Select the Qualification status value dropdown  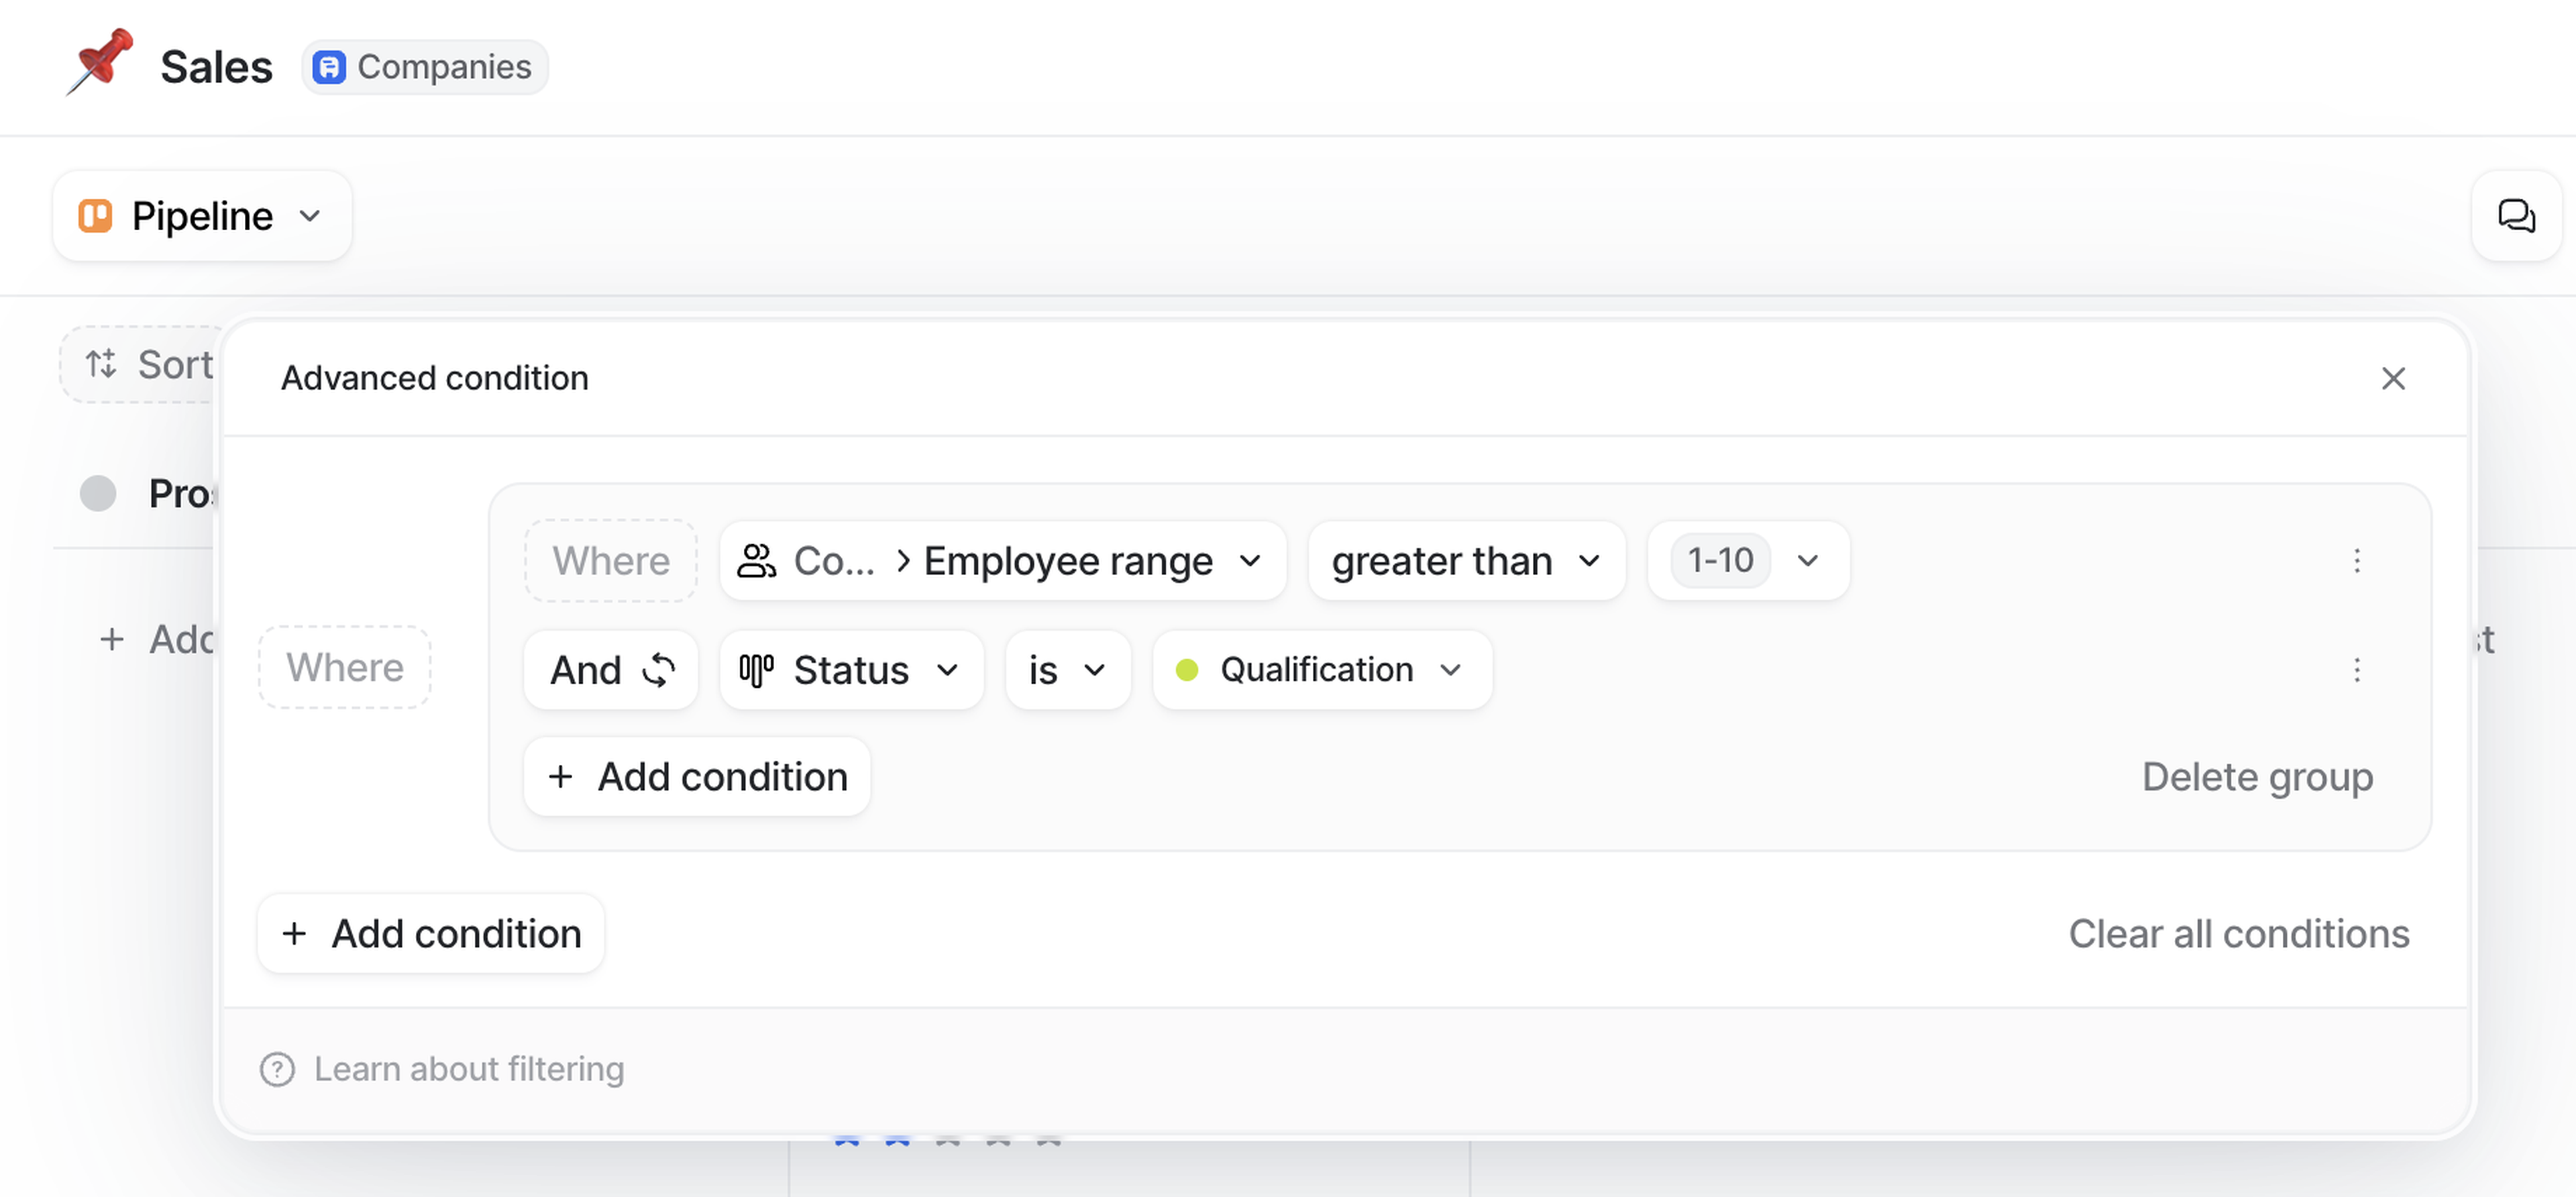click(x=1321, y=669)
